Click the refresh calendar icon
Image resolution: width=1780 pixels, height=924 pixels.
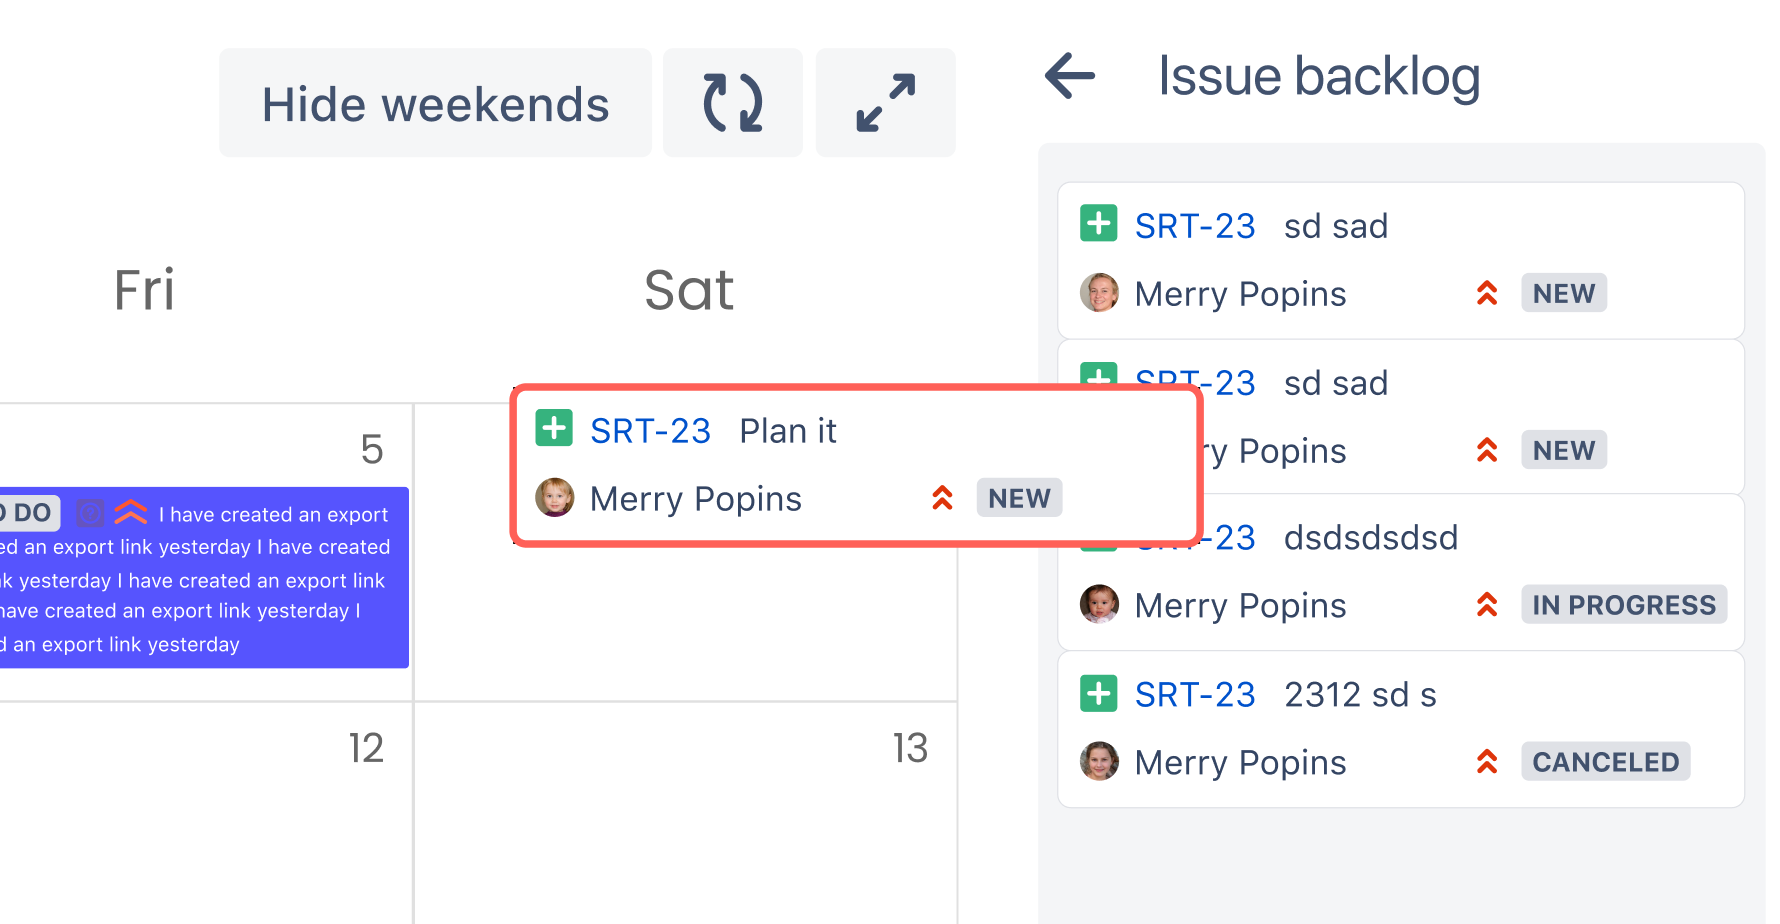(x=732, y=103)
